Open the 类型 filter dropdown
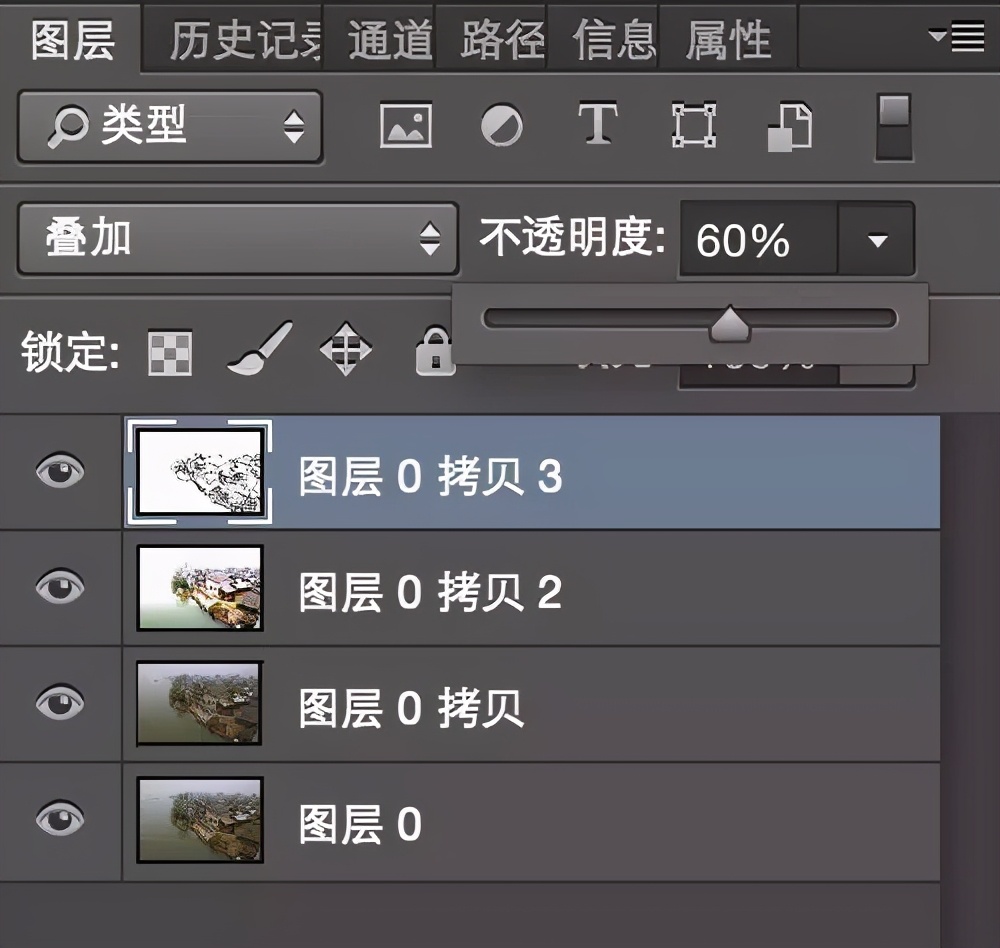Viewport: 1000px width, 948px height. [x=170, y=126]
